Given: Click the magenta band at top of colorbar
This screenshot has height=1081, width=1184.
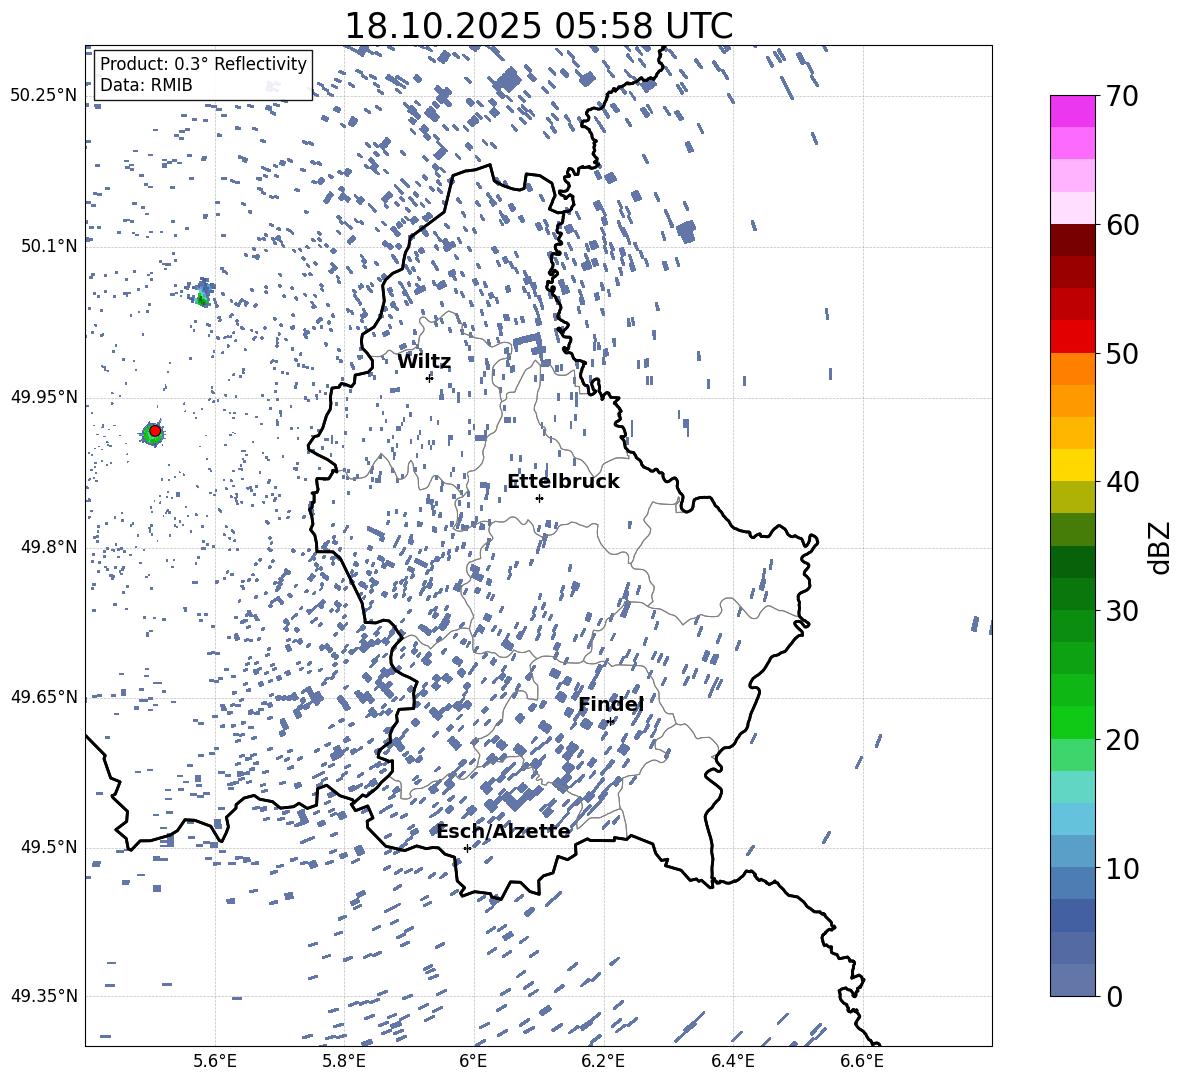Looking at the screenshot, I should (1073, 111).
